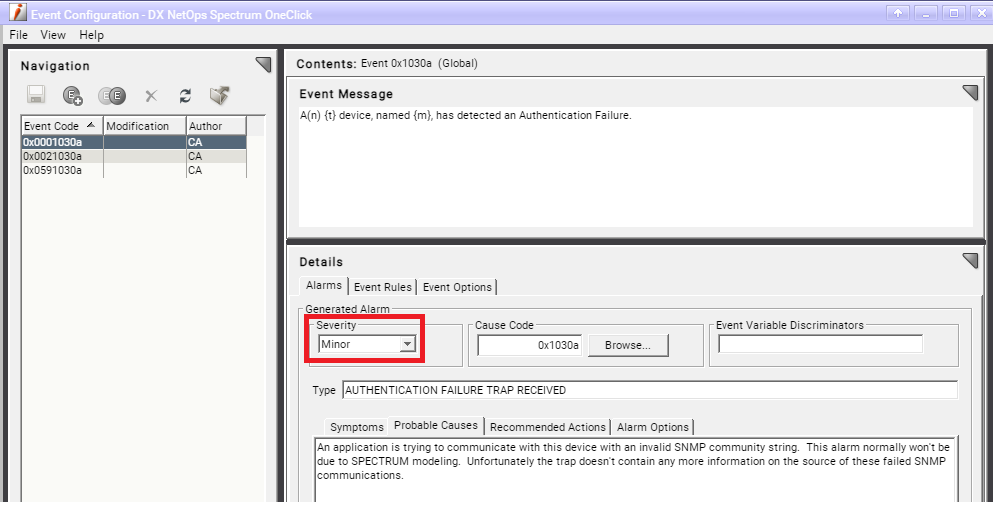This screenshot has width=999, height=506.
Task: Click the Probable Causes text area
Action: click(x=635, y=470)
